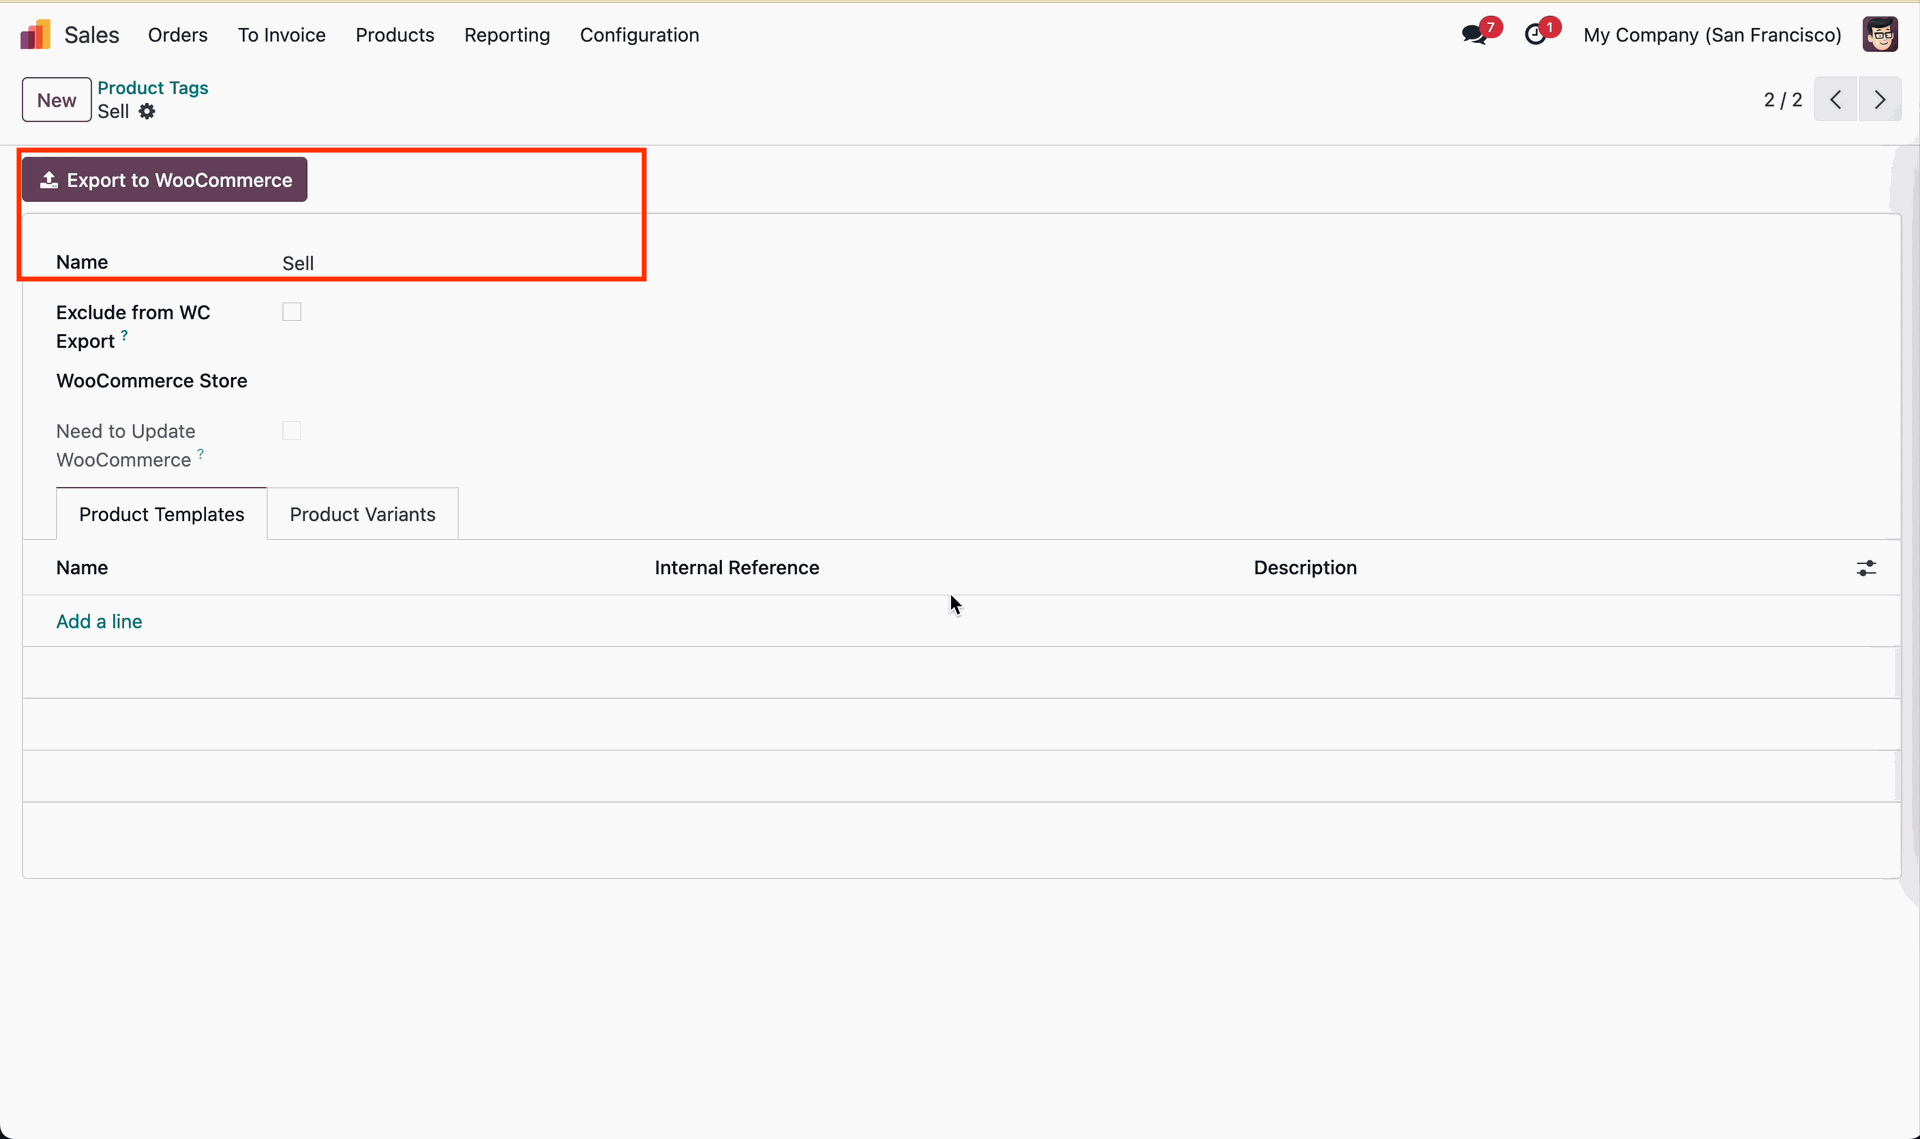
Task: Sort by Name column header in table
Action: pyautogui.click(x=82, y=568)
